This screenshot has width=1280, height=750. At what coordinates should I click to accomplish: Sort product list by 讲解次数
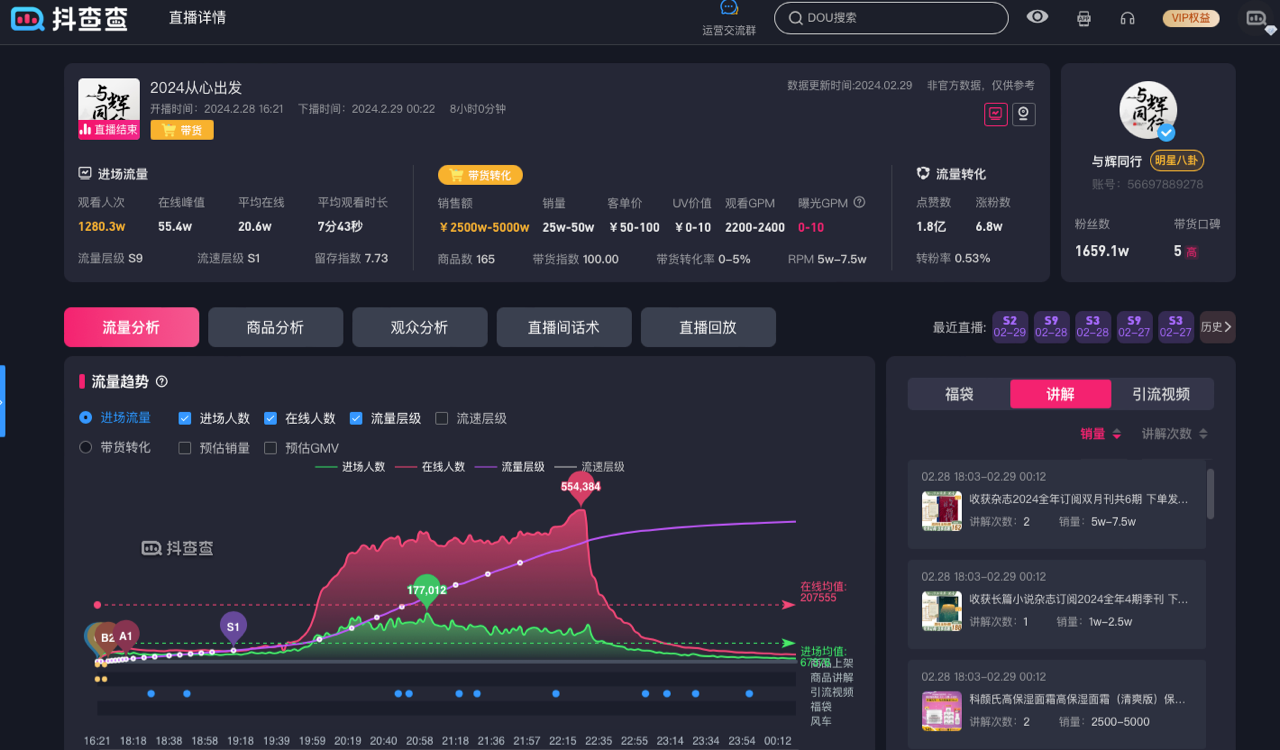[x=1174, y=434]
